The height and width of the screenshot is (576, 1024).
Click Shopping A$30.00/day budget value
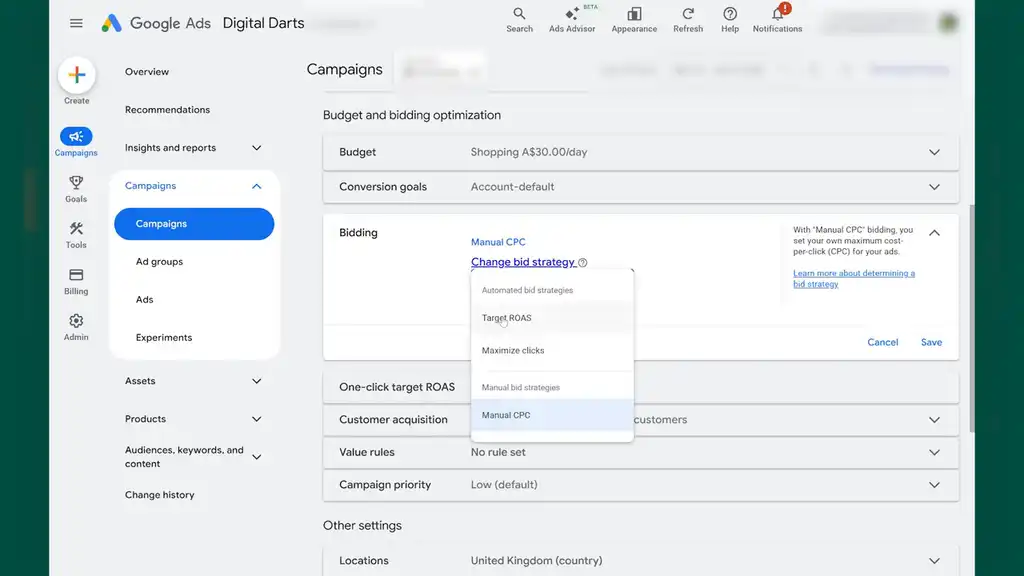tap(529, 152)
